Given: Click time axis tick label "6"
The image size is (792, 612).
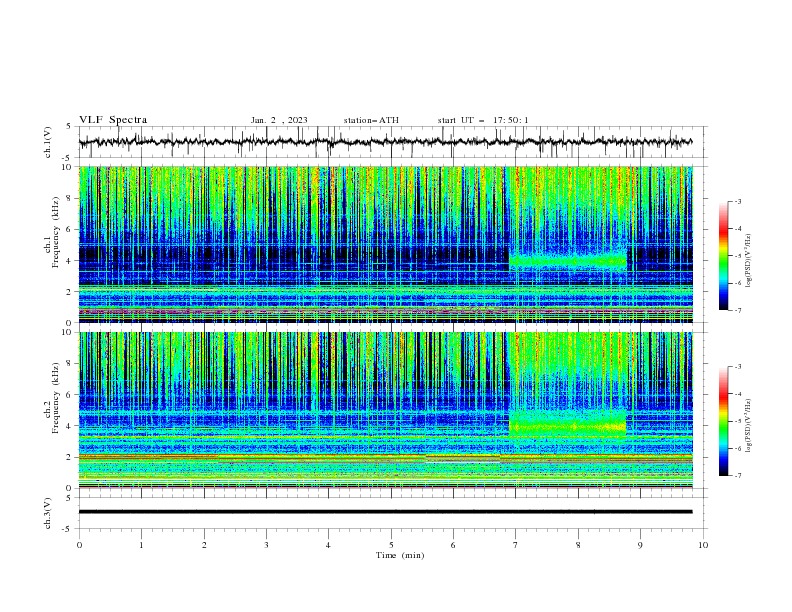Looking at the screenshot, I should point(453,545).
